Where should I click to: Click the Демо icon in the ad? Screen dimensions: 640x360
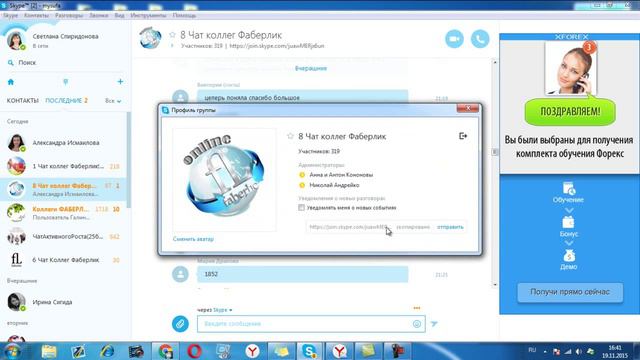(x=569, y=256)
